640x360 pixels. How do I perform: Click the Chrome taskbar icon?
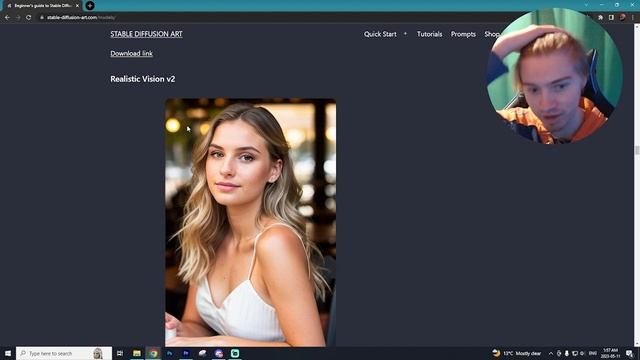(153, 353)
